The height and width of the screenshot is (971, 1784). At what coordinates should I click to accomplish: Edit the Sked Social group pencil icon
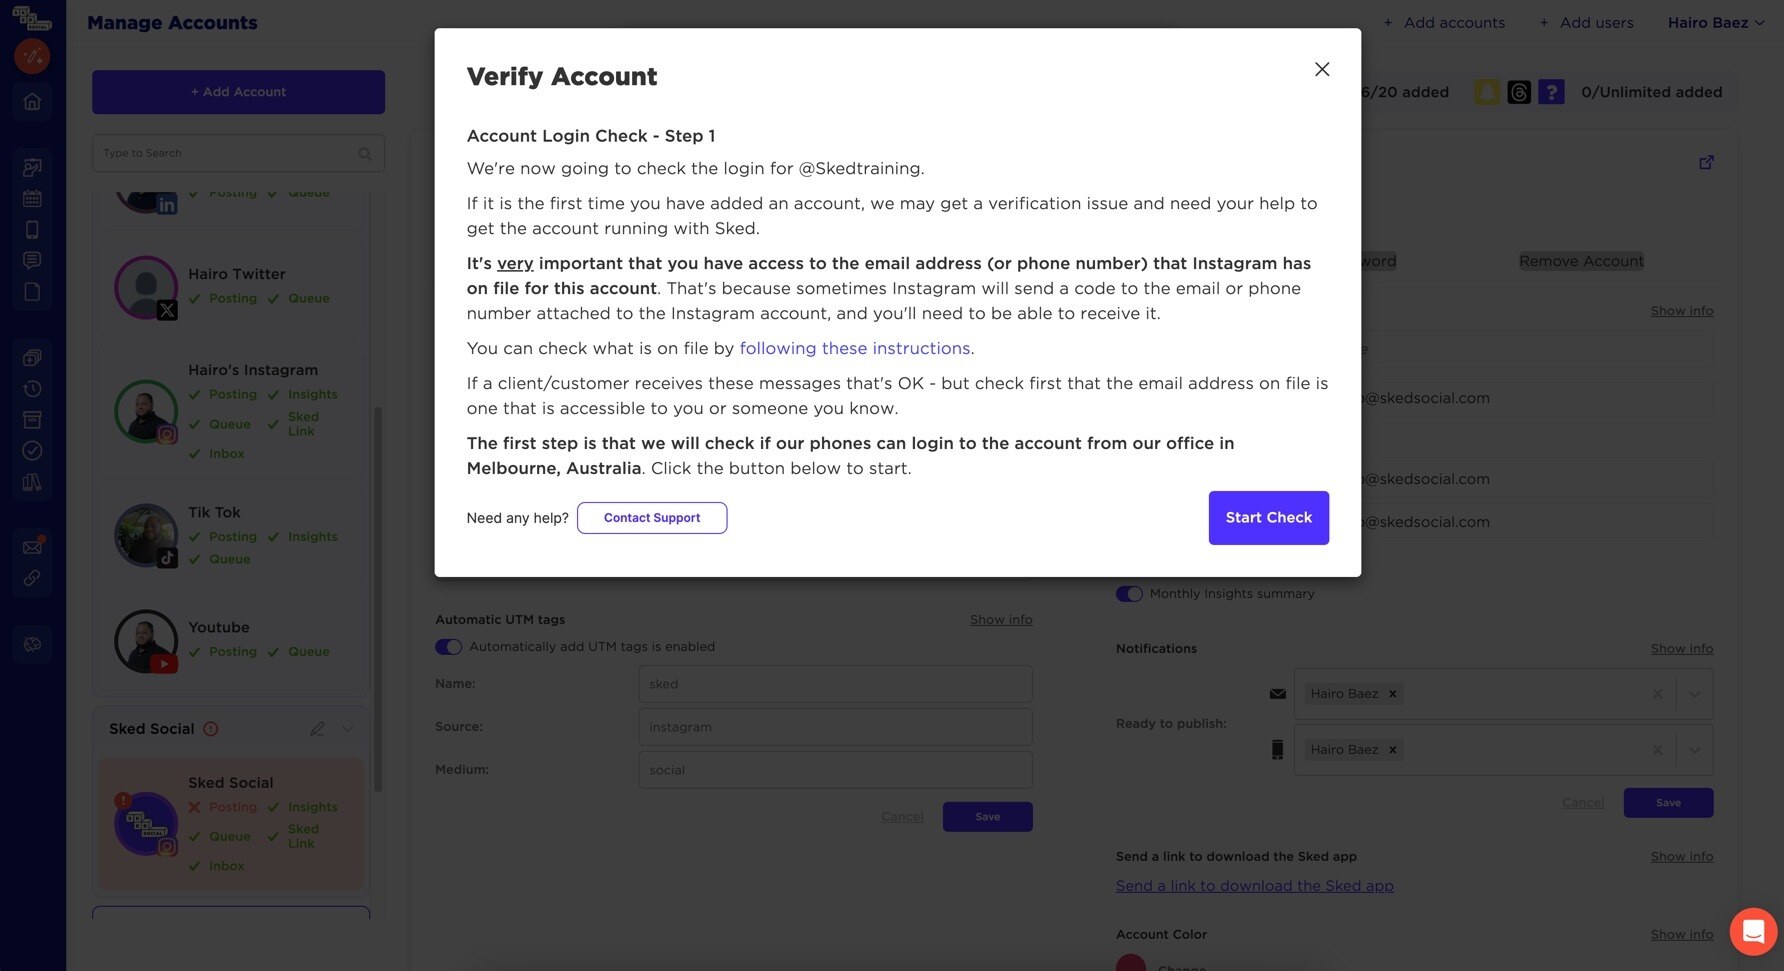coord(317,729)
